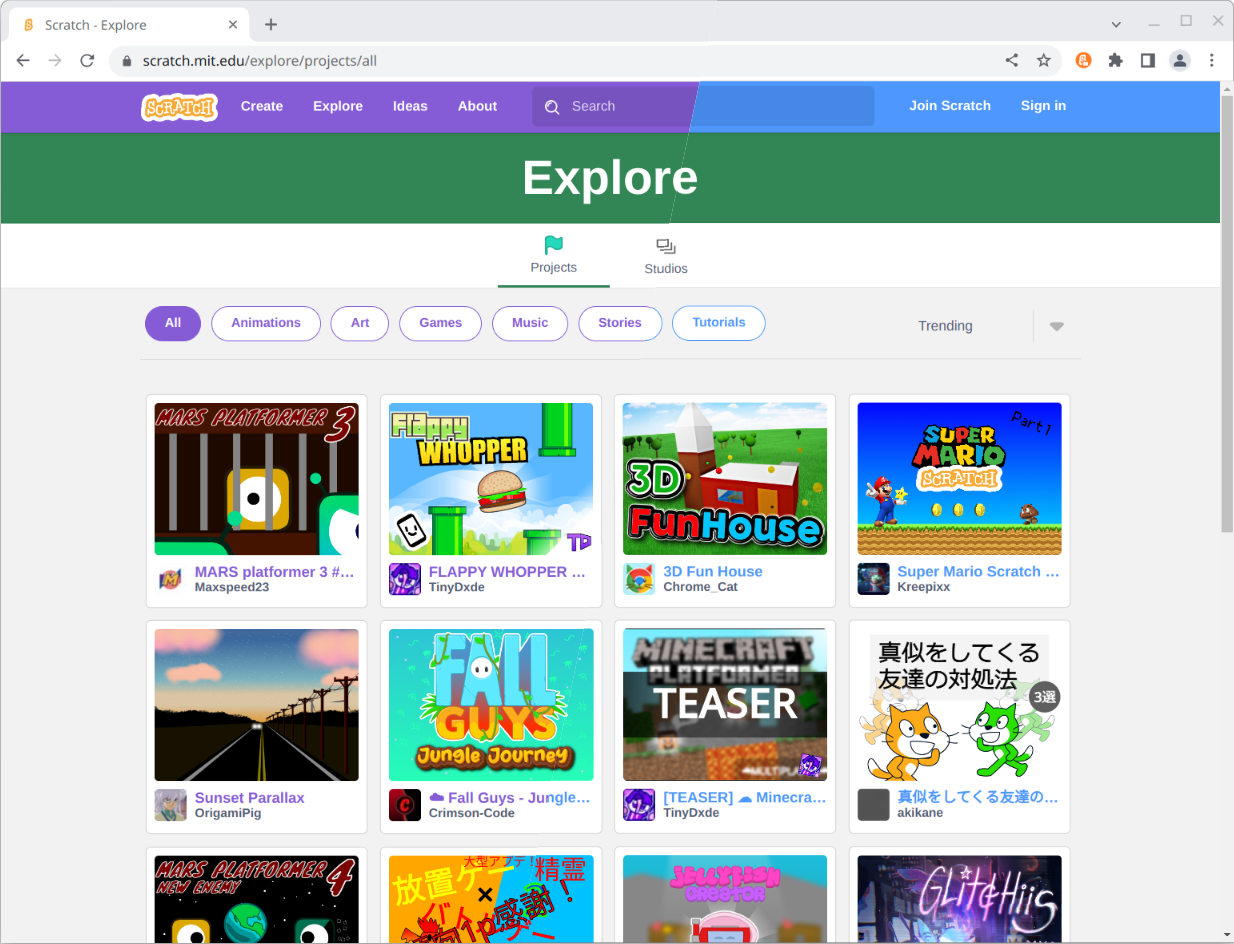Screen dimensions: 1234x944
Task: Select the All category filter
Action: (x=173, y=323)
